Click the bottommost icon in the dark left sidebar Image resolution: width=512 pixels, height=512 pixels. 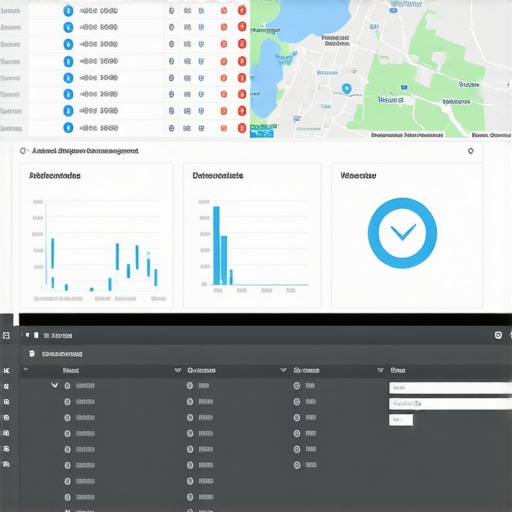tap(6, 464)
